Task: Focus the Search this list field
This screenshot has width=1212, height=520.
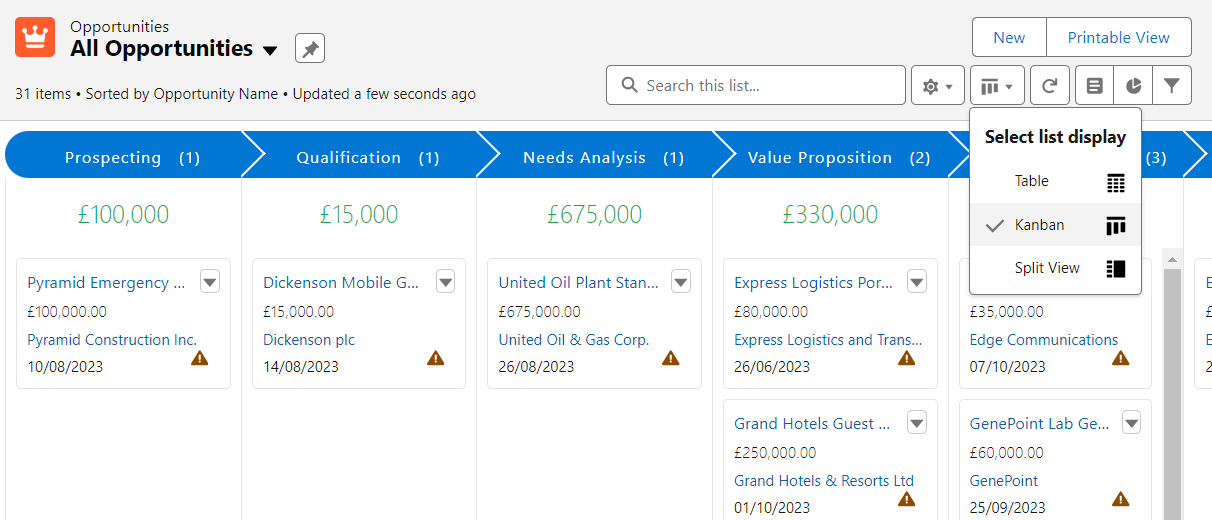Action: click(x=756, y=85)
